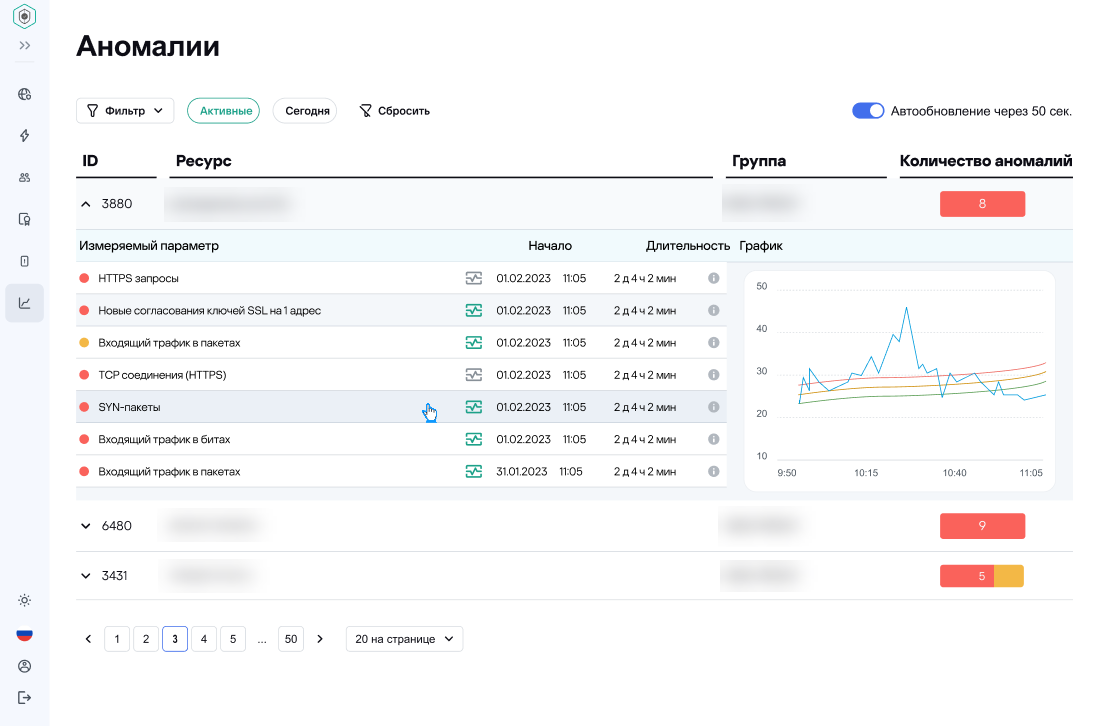
Task: Click the logout icon in sidebar
Action: 25,697
